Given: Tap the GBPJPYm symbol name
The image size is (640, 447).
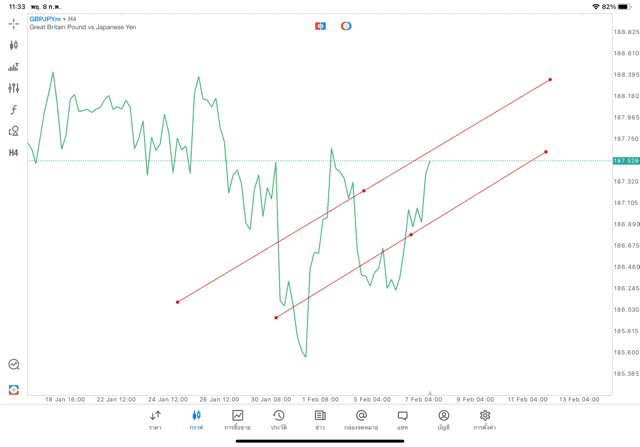Looking at the screenshot, I should 46,18.
